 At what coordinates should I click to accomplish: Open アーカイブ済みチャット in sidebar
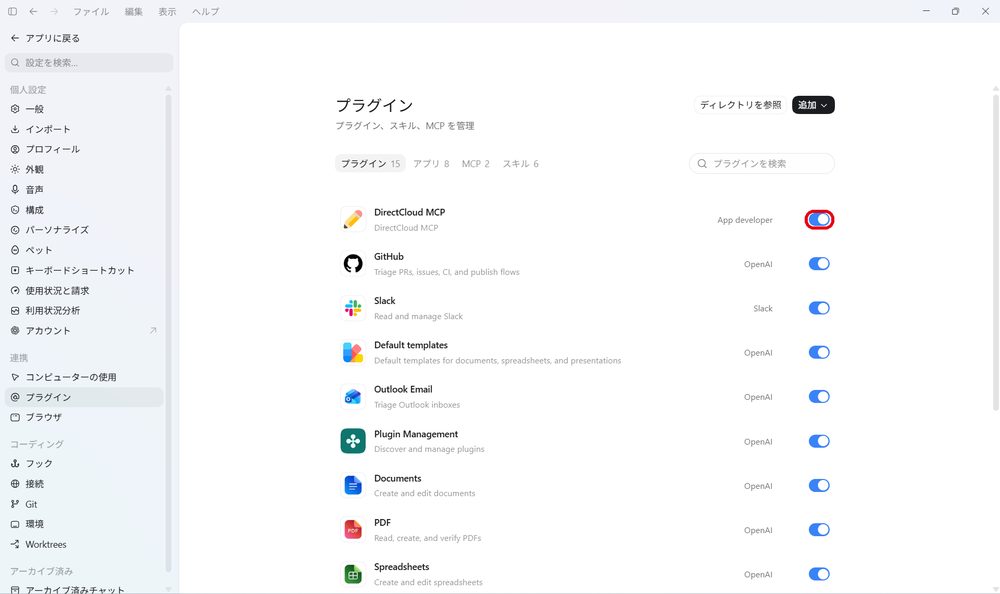[84, 589]
